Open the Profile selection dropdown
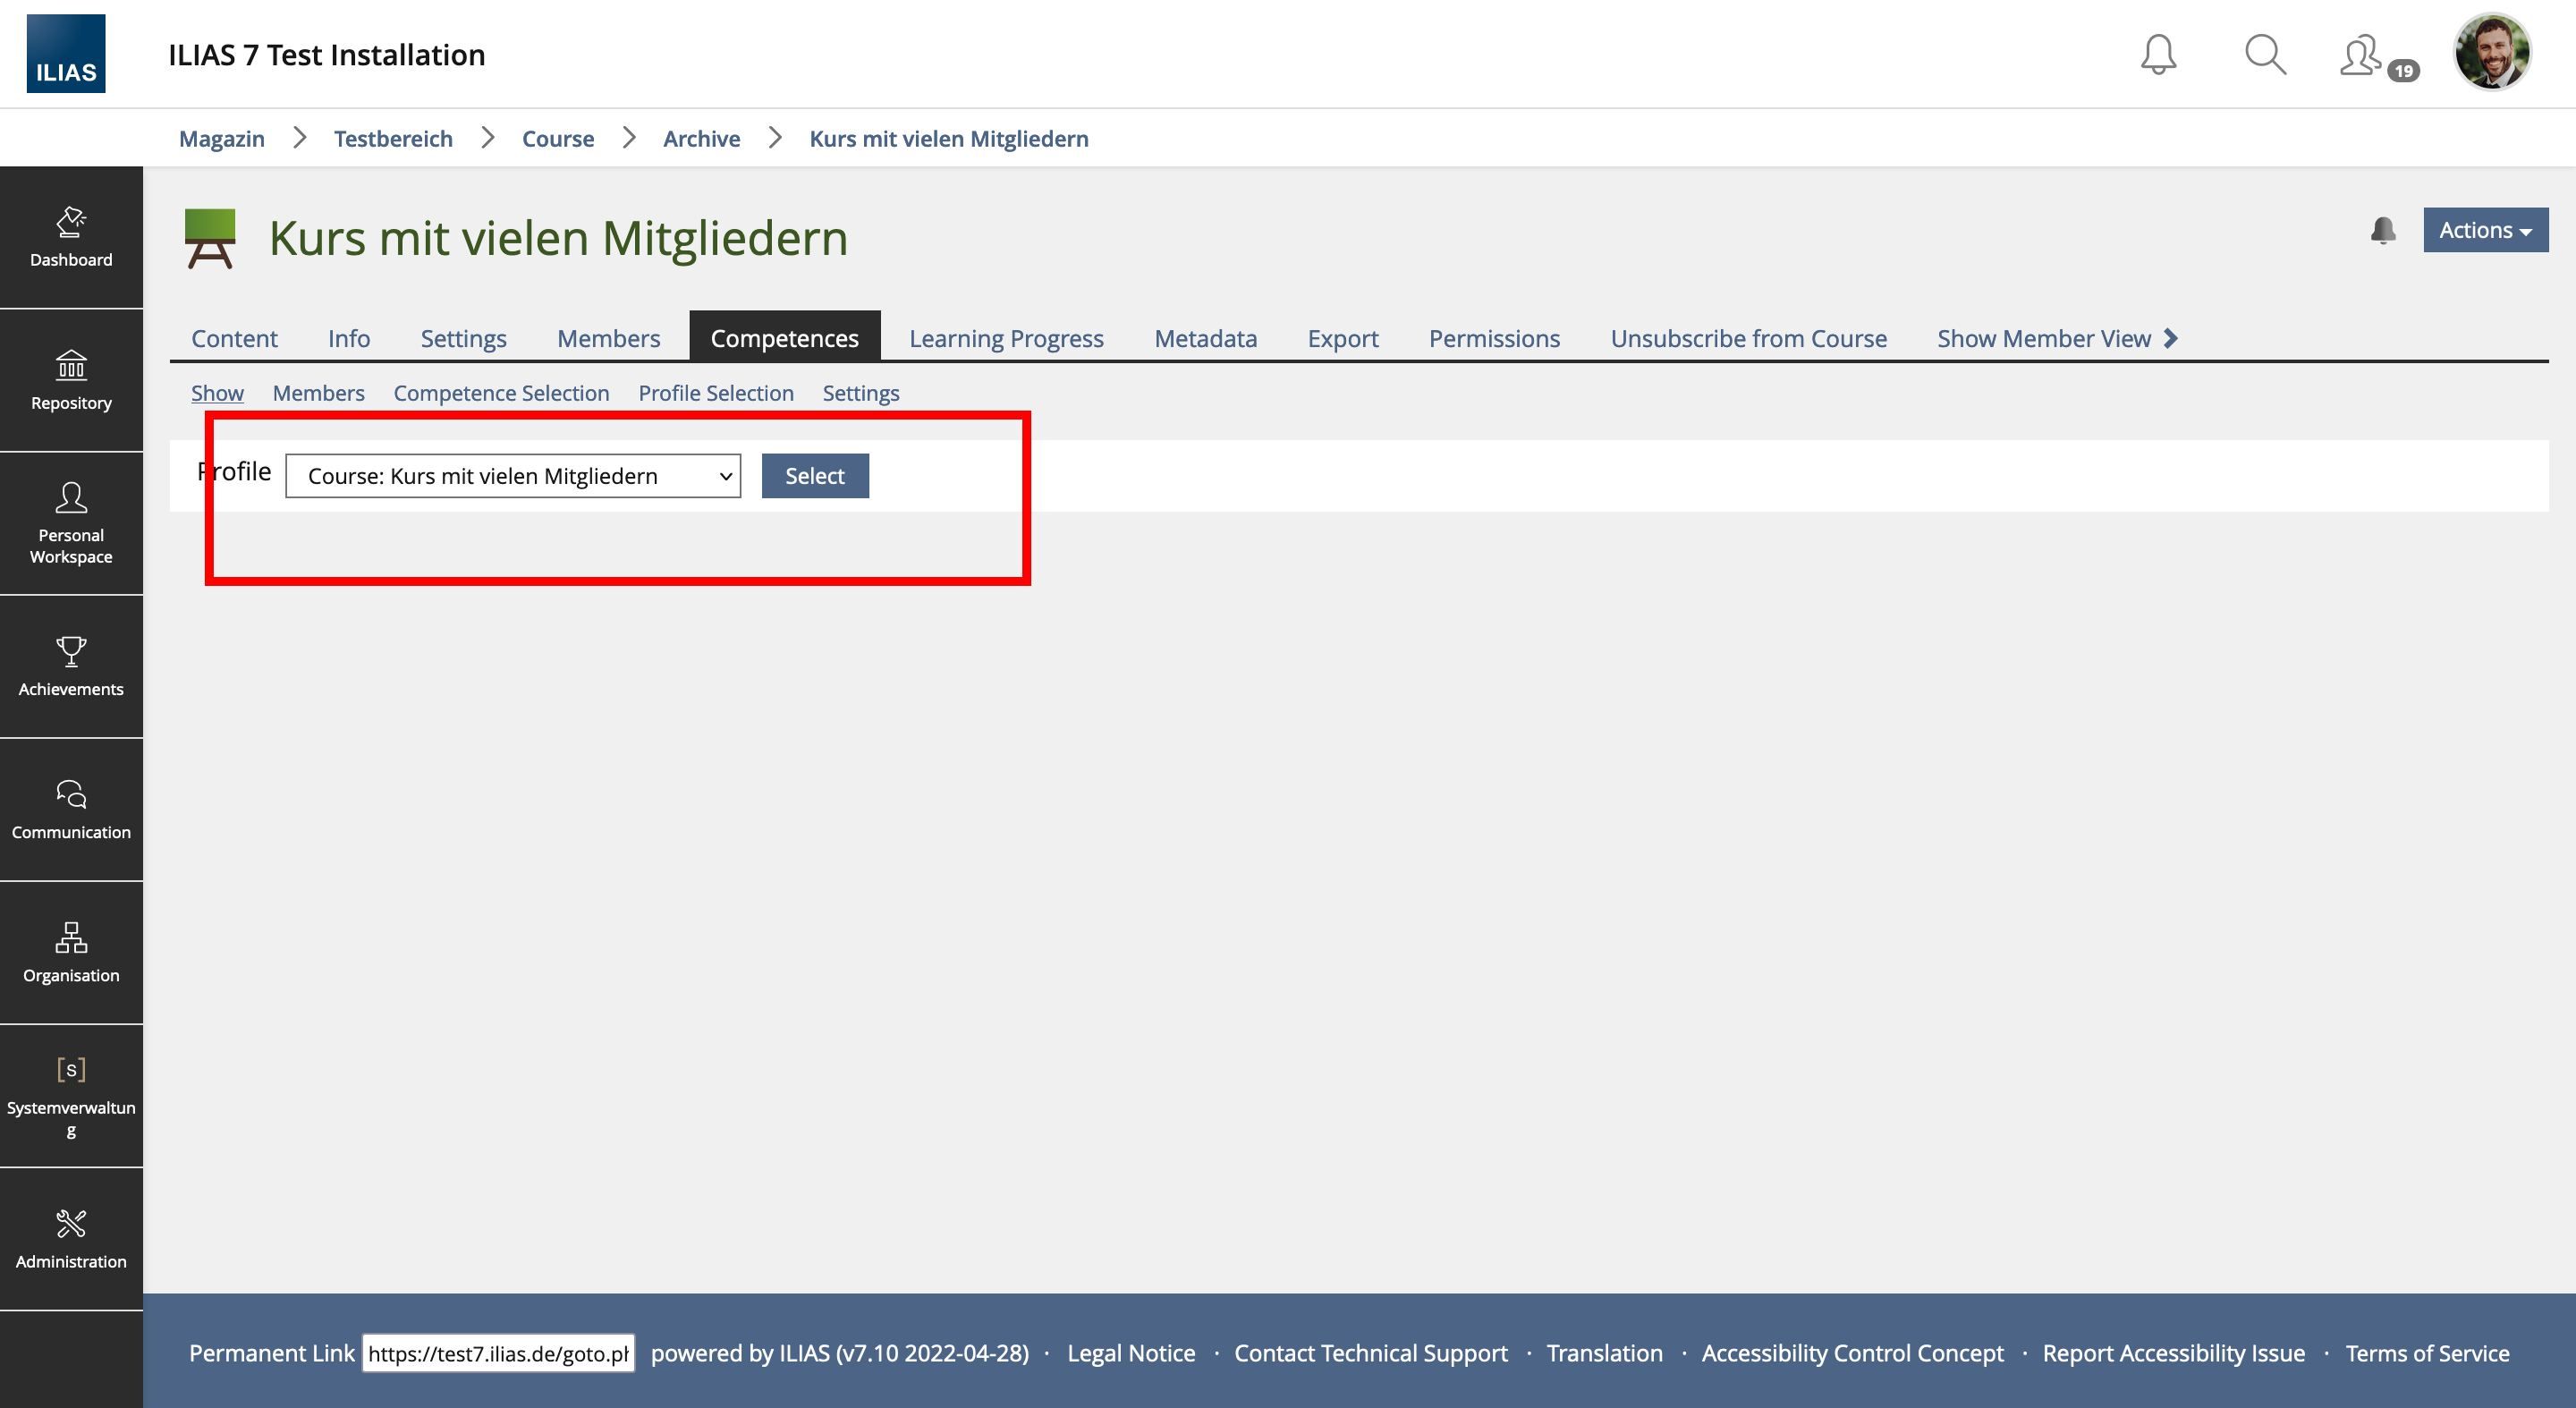 [x=513, y=476]
